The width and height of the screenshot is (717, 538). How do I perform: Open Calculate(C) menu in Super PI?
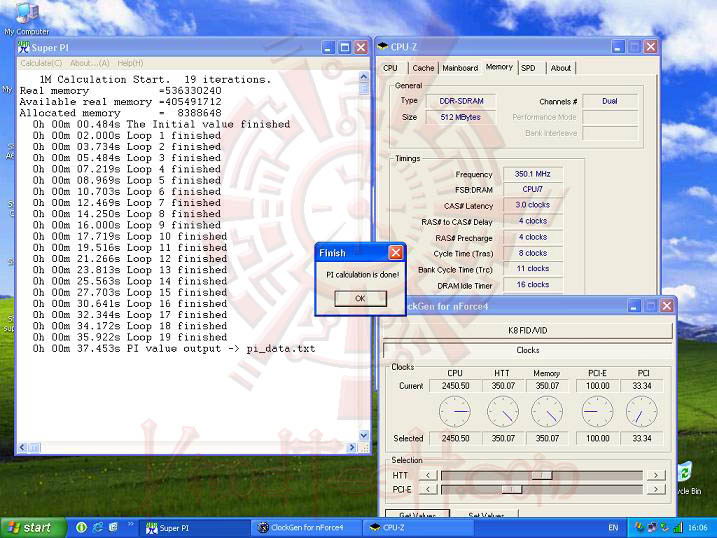click(41, 63)
